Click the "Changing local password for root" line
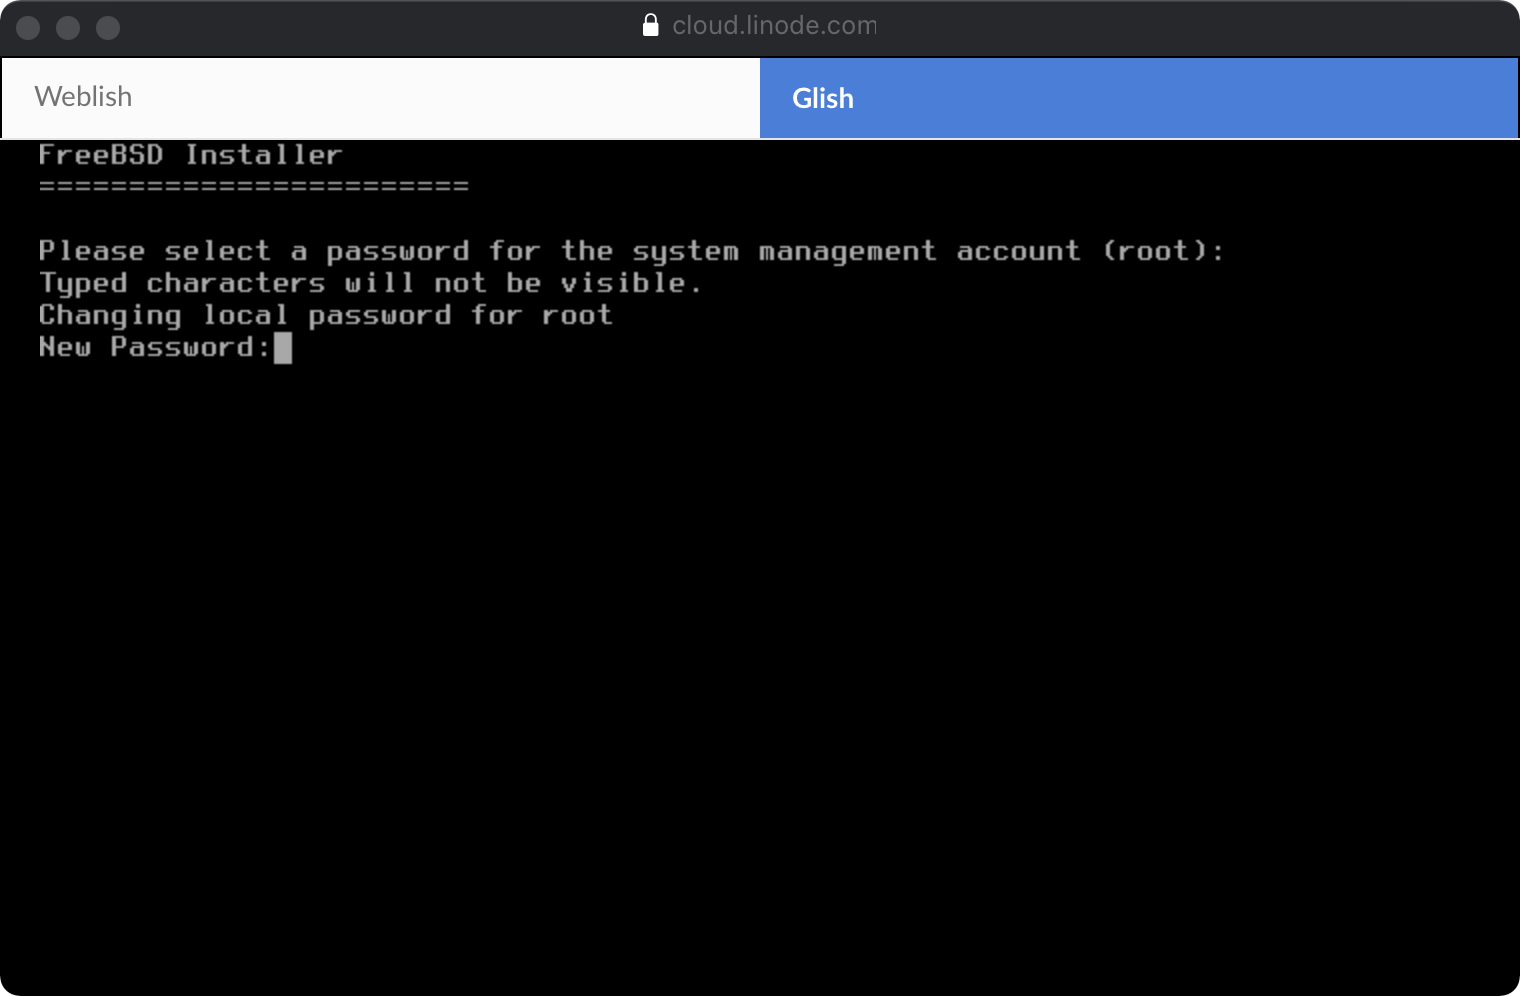This screenshot has width=1520, height=996. 325,315
